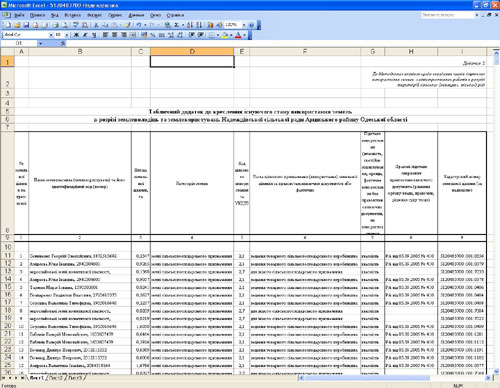Go to first sheet navigation arrow
The height and width of the screenshot is (388, 500).
[x=4, y=378]
